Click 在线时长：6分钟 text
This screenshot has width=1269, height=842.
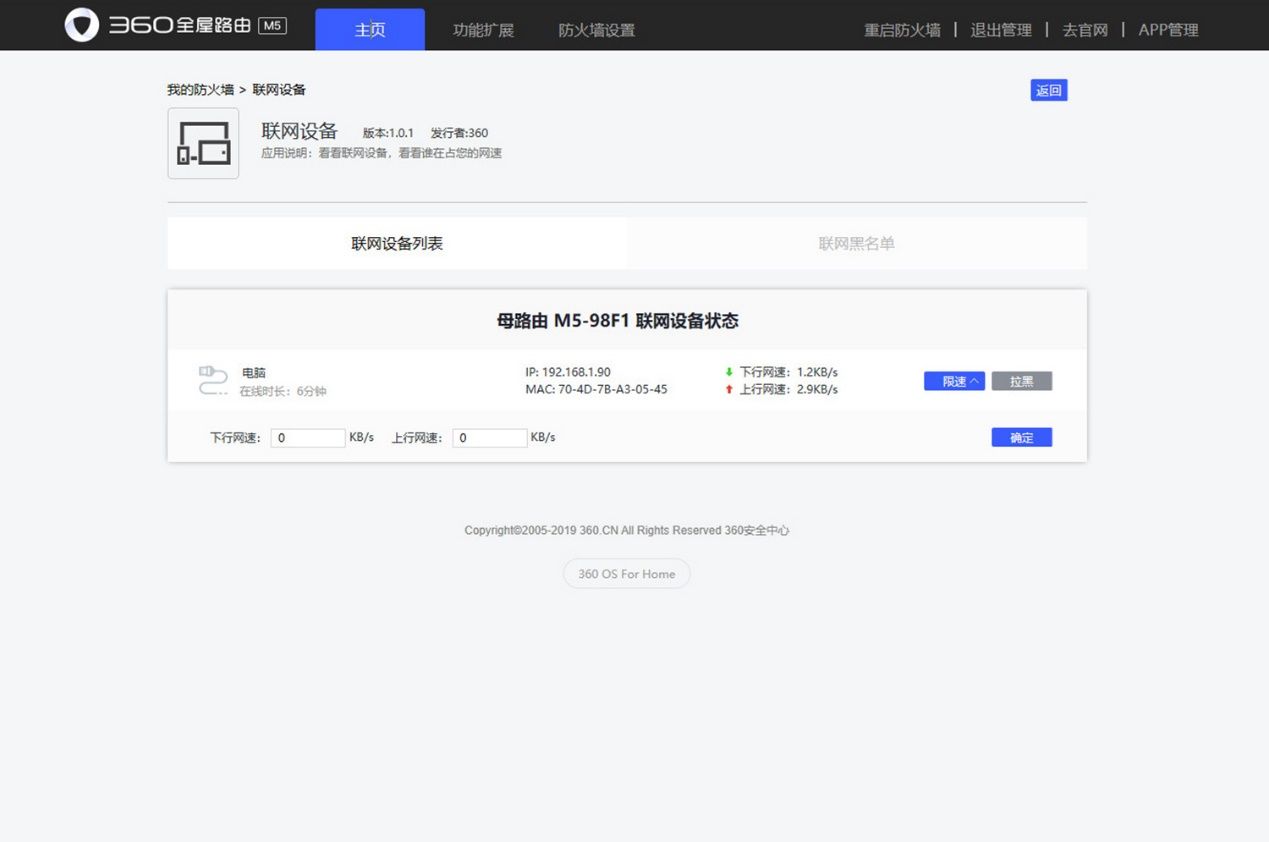[283, 391]
